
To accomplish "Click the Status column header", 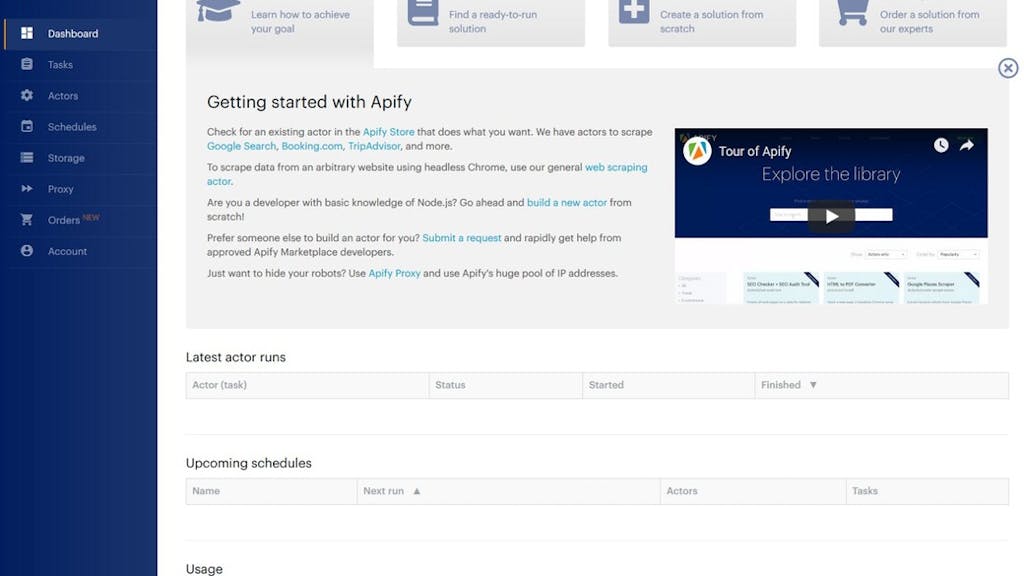I will tap(505, 385).
